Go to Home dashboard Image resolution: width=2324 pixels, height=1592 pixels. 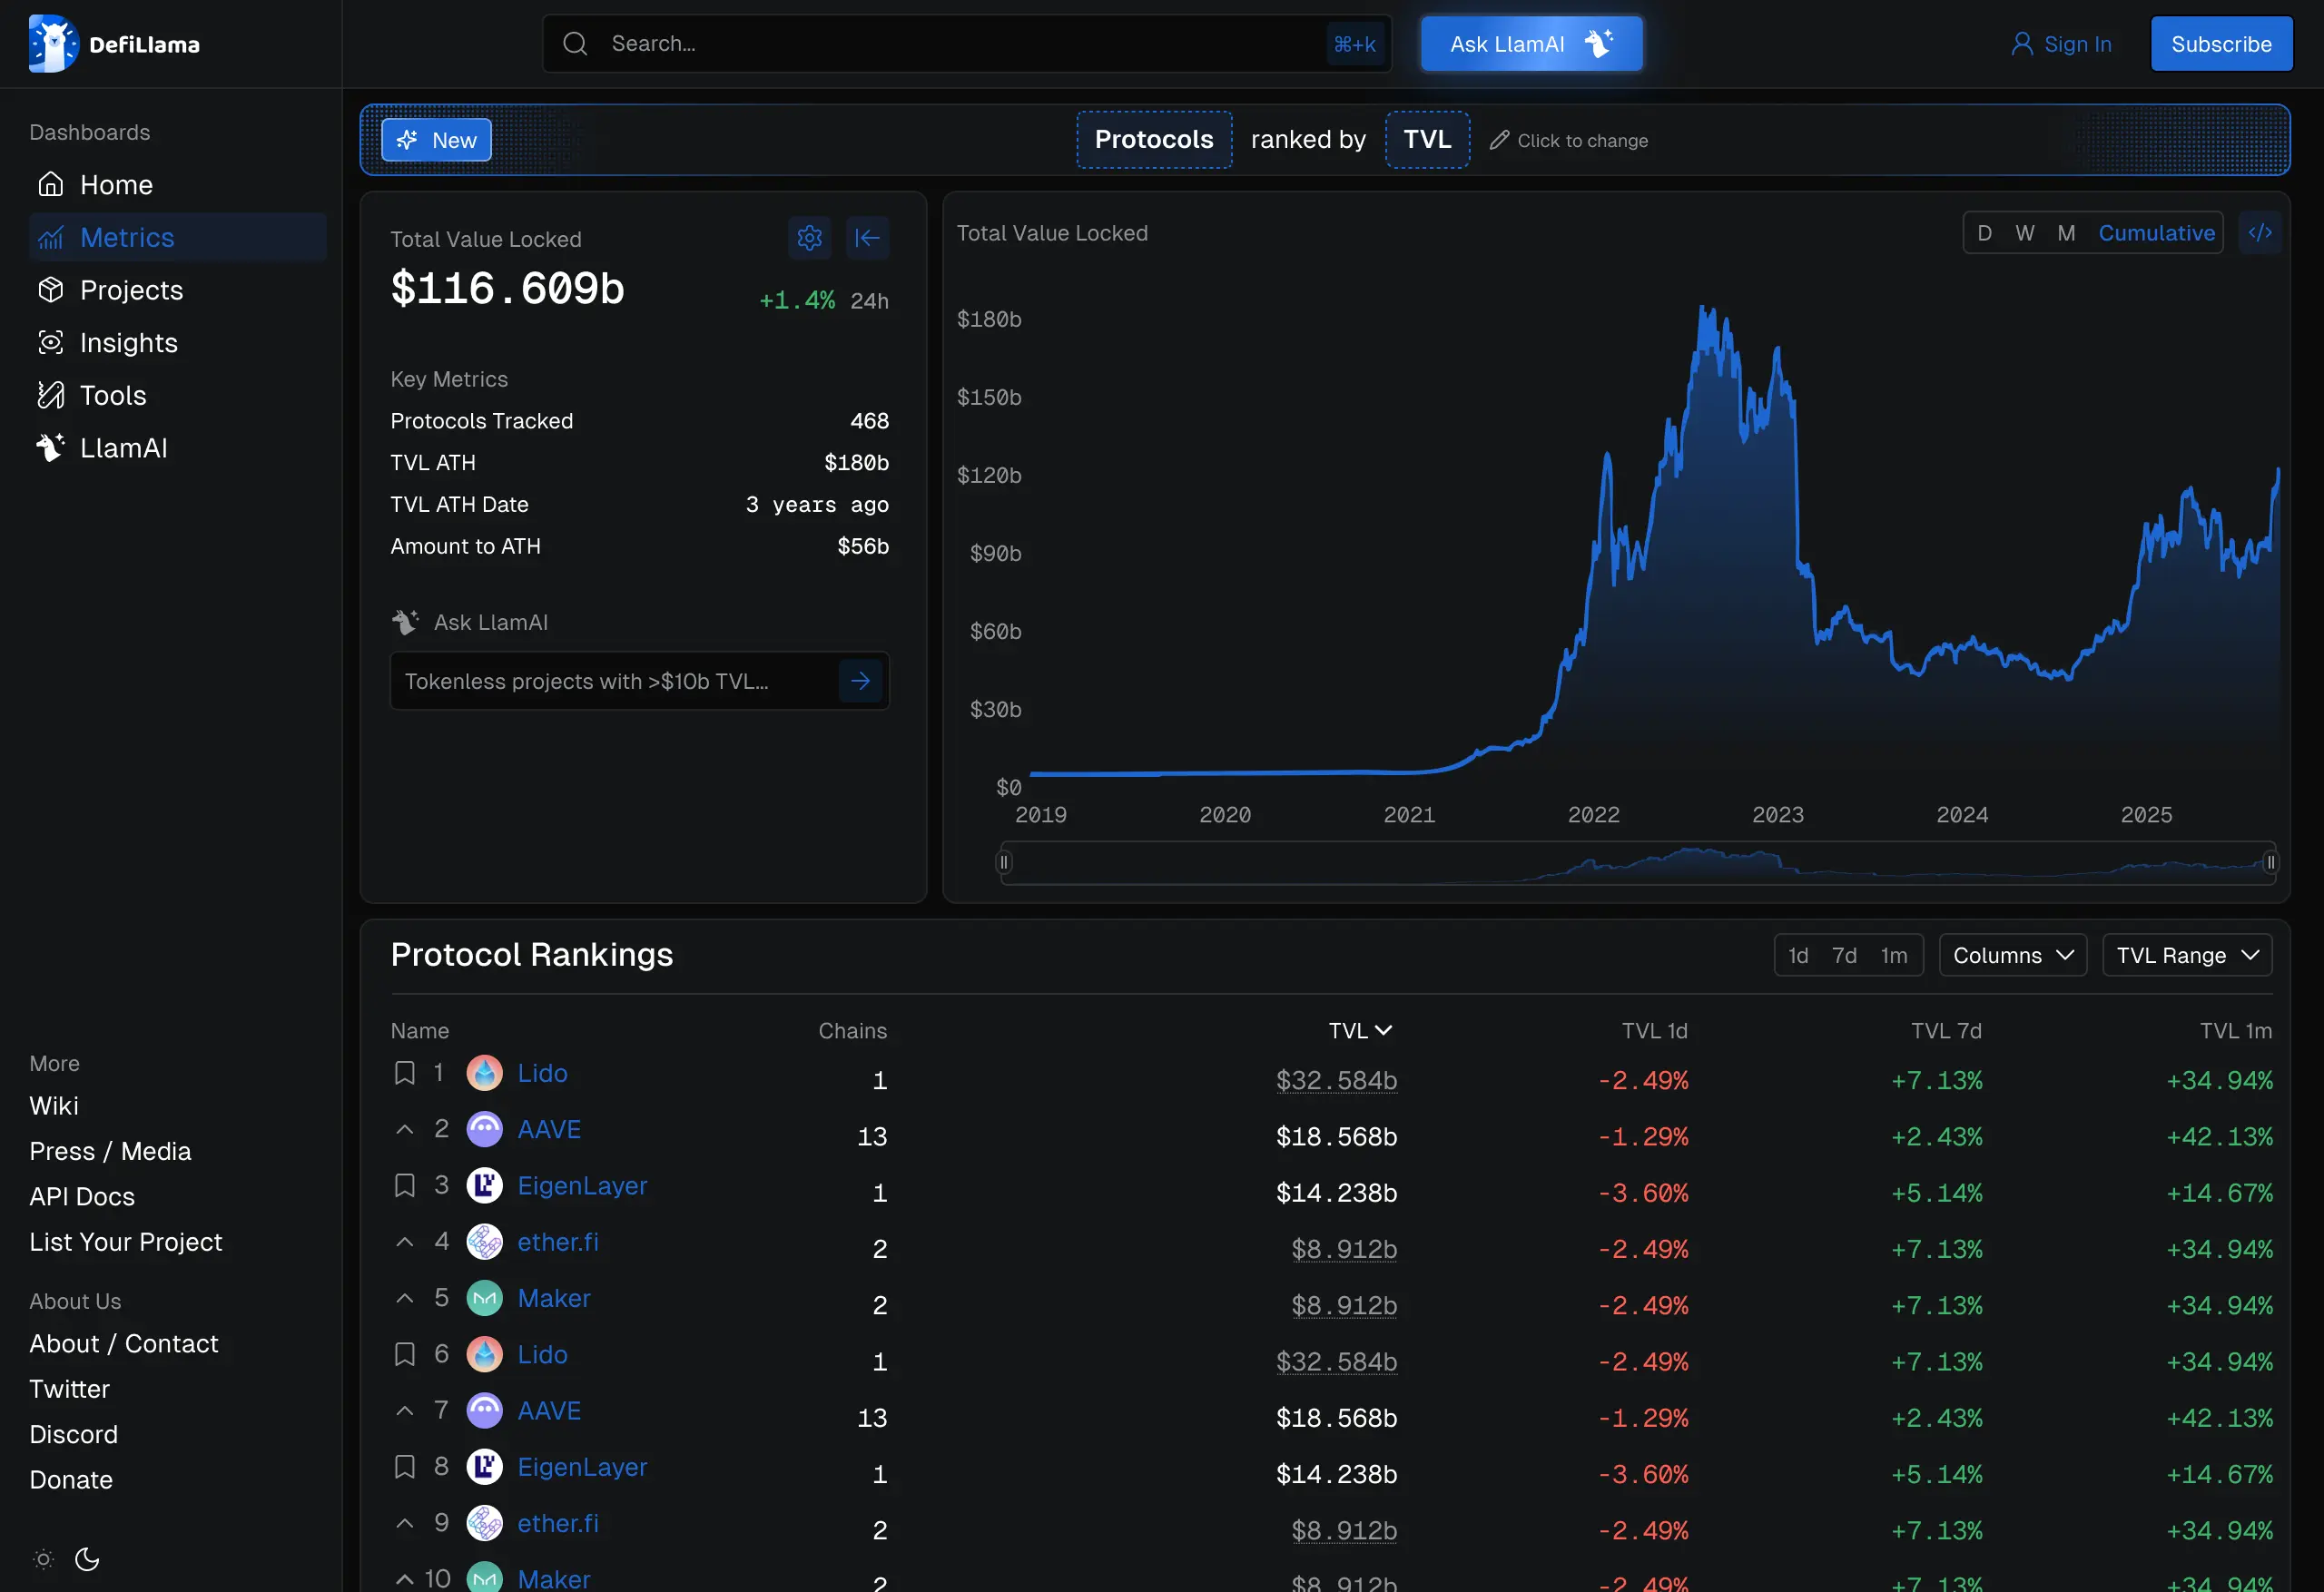tap(177, 185)
